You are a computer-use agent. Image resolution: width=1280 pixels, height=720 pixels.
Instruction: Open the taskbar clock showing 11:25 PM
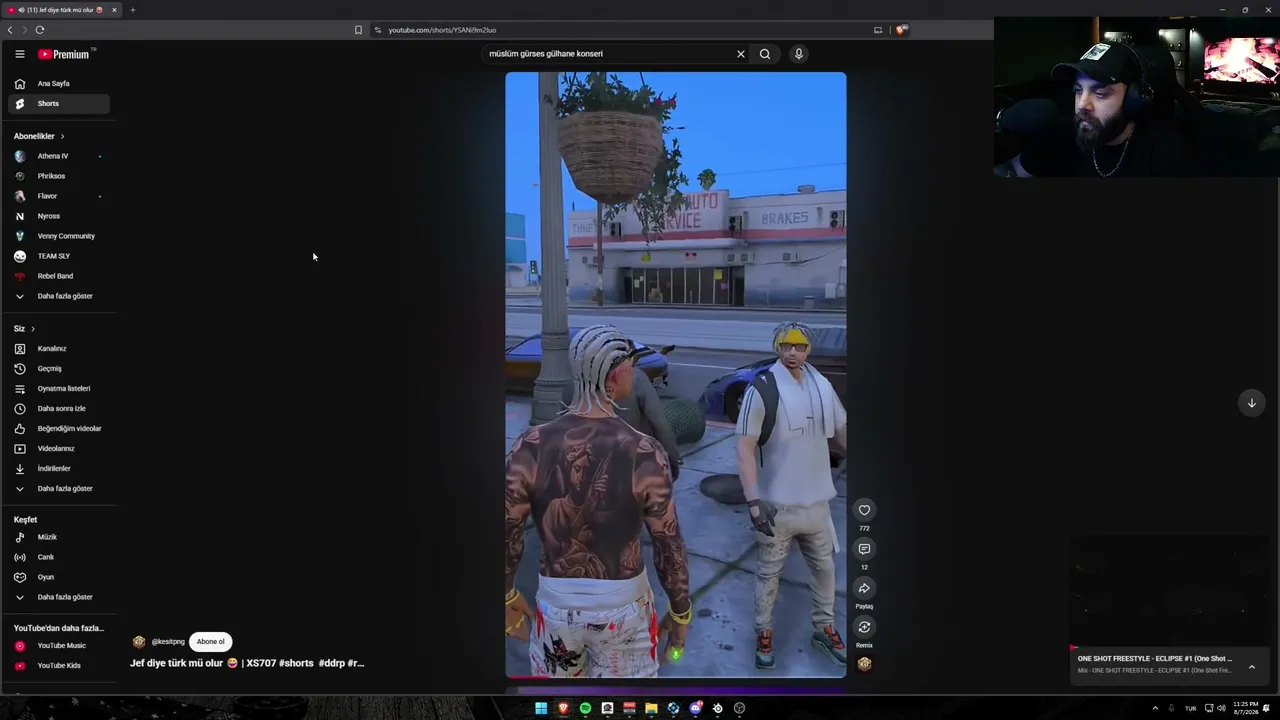click(1245, 708)
